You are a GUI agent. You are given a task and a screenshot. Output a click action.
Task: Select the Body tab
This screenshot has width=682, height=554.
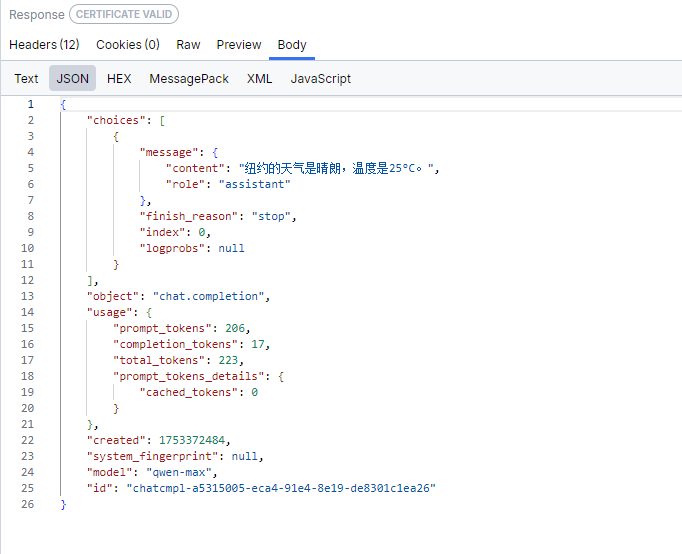pos(292,45)
